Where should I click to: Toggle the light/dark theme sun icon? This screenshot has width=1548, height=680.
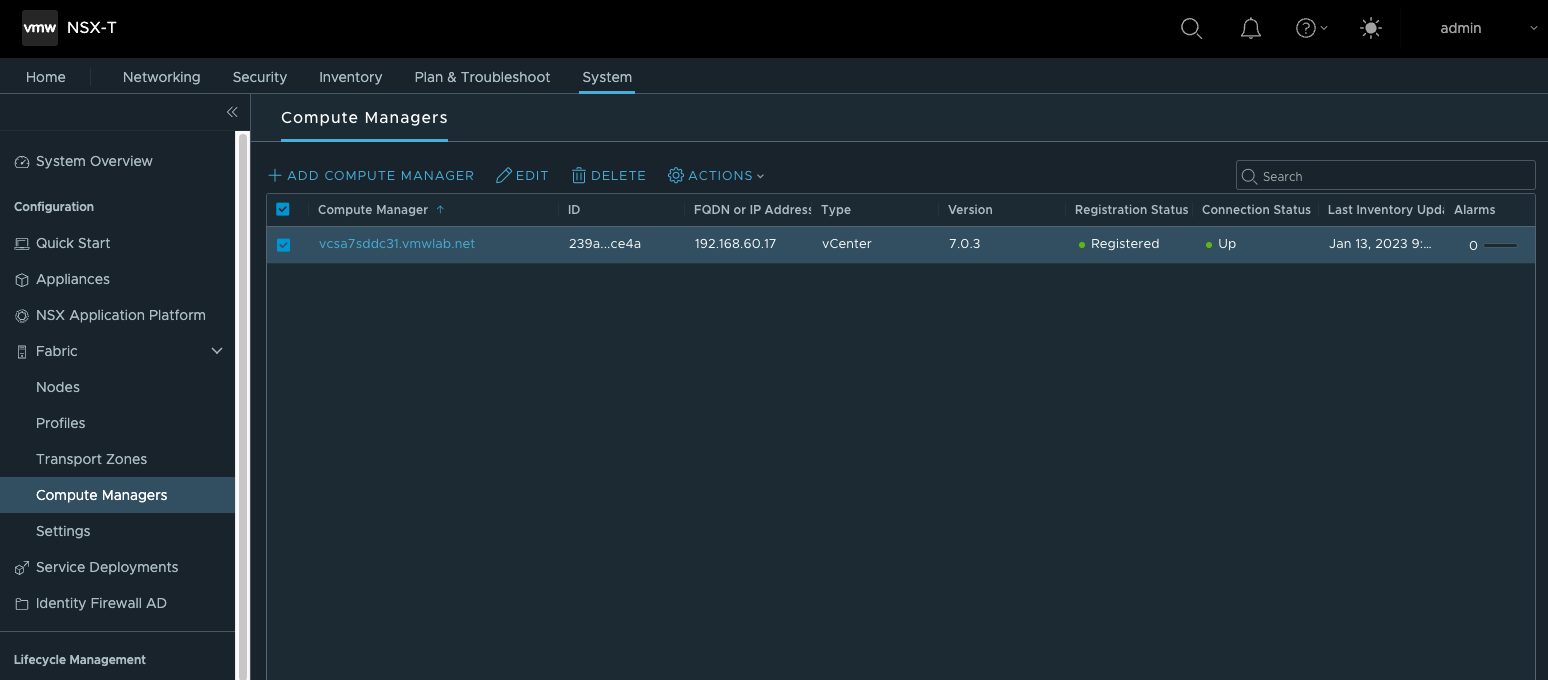(x=1371, y=28)
